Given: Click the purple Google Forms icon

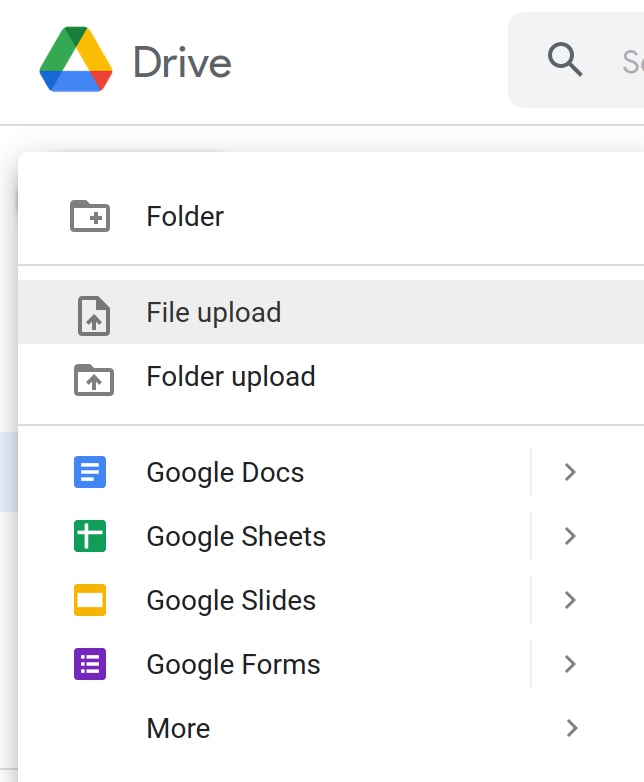Looking at the screenshot, I should [90, 664].
